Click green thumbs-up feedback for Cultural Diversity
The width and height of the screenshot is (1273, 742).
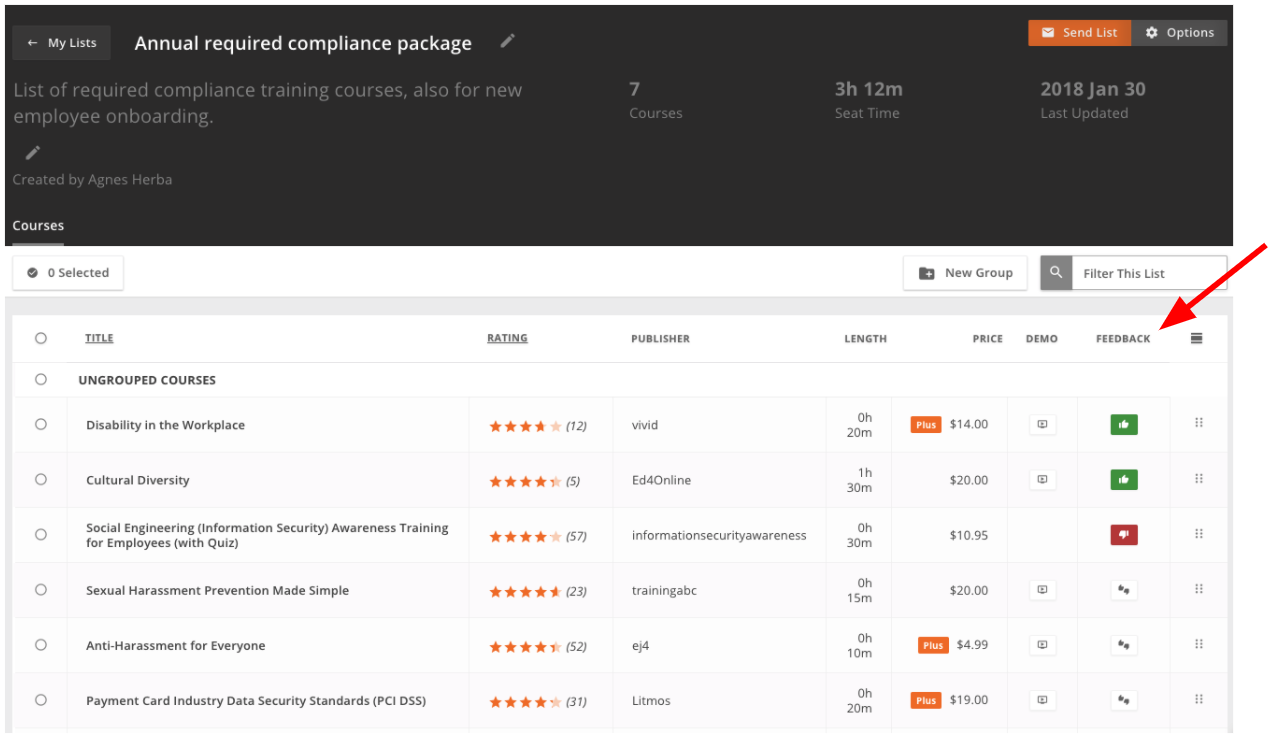point(1124,480)
